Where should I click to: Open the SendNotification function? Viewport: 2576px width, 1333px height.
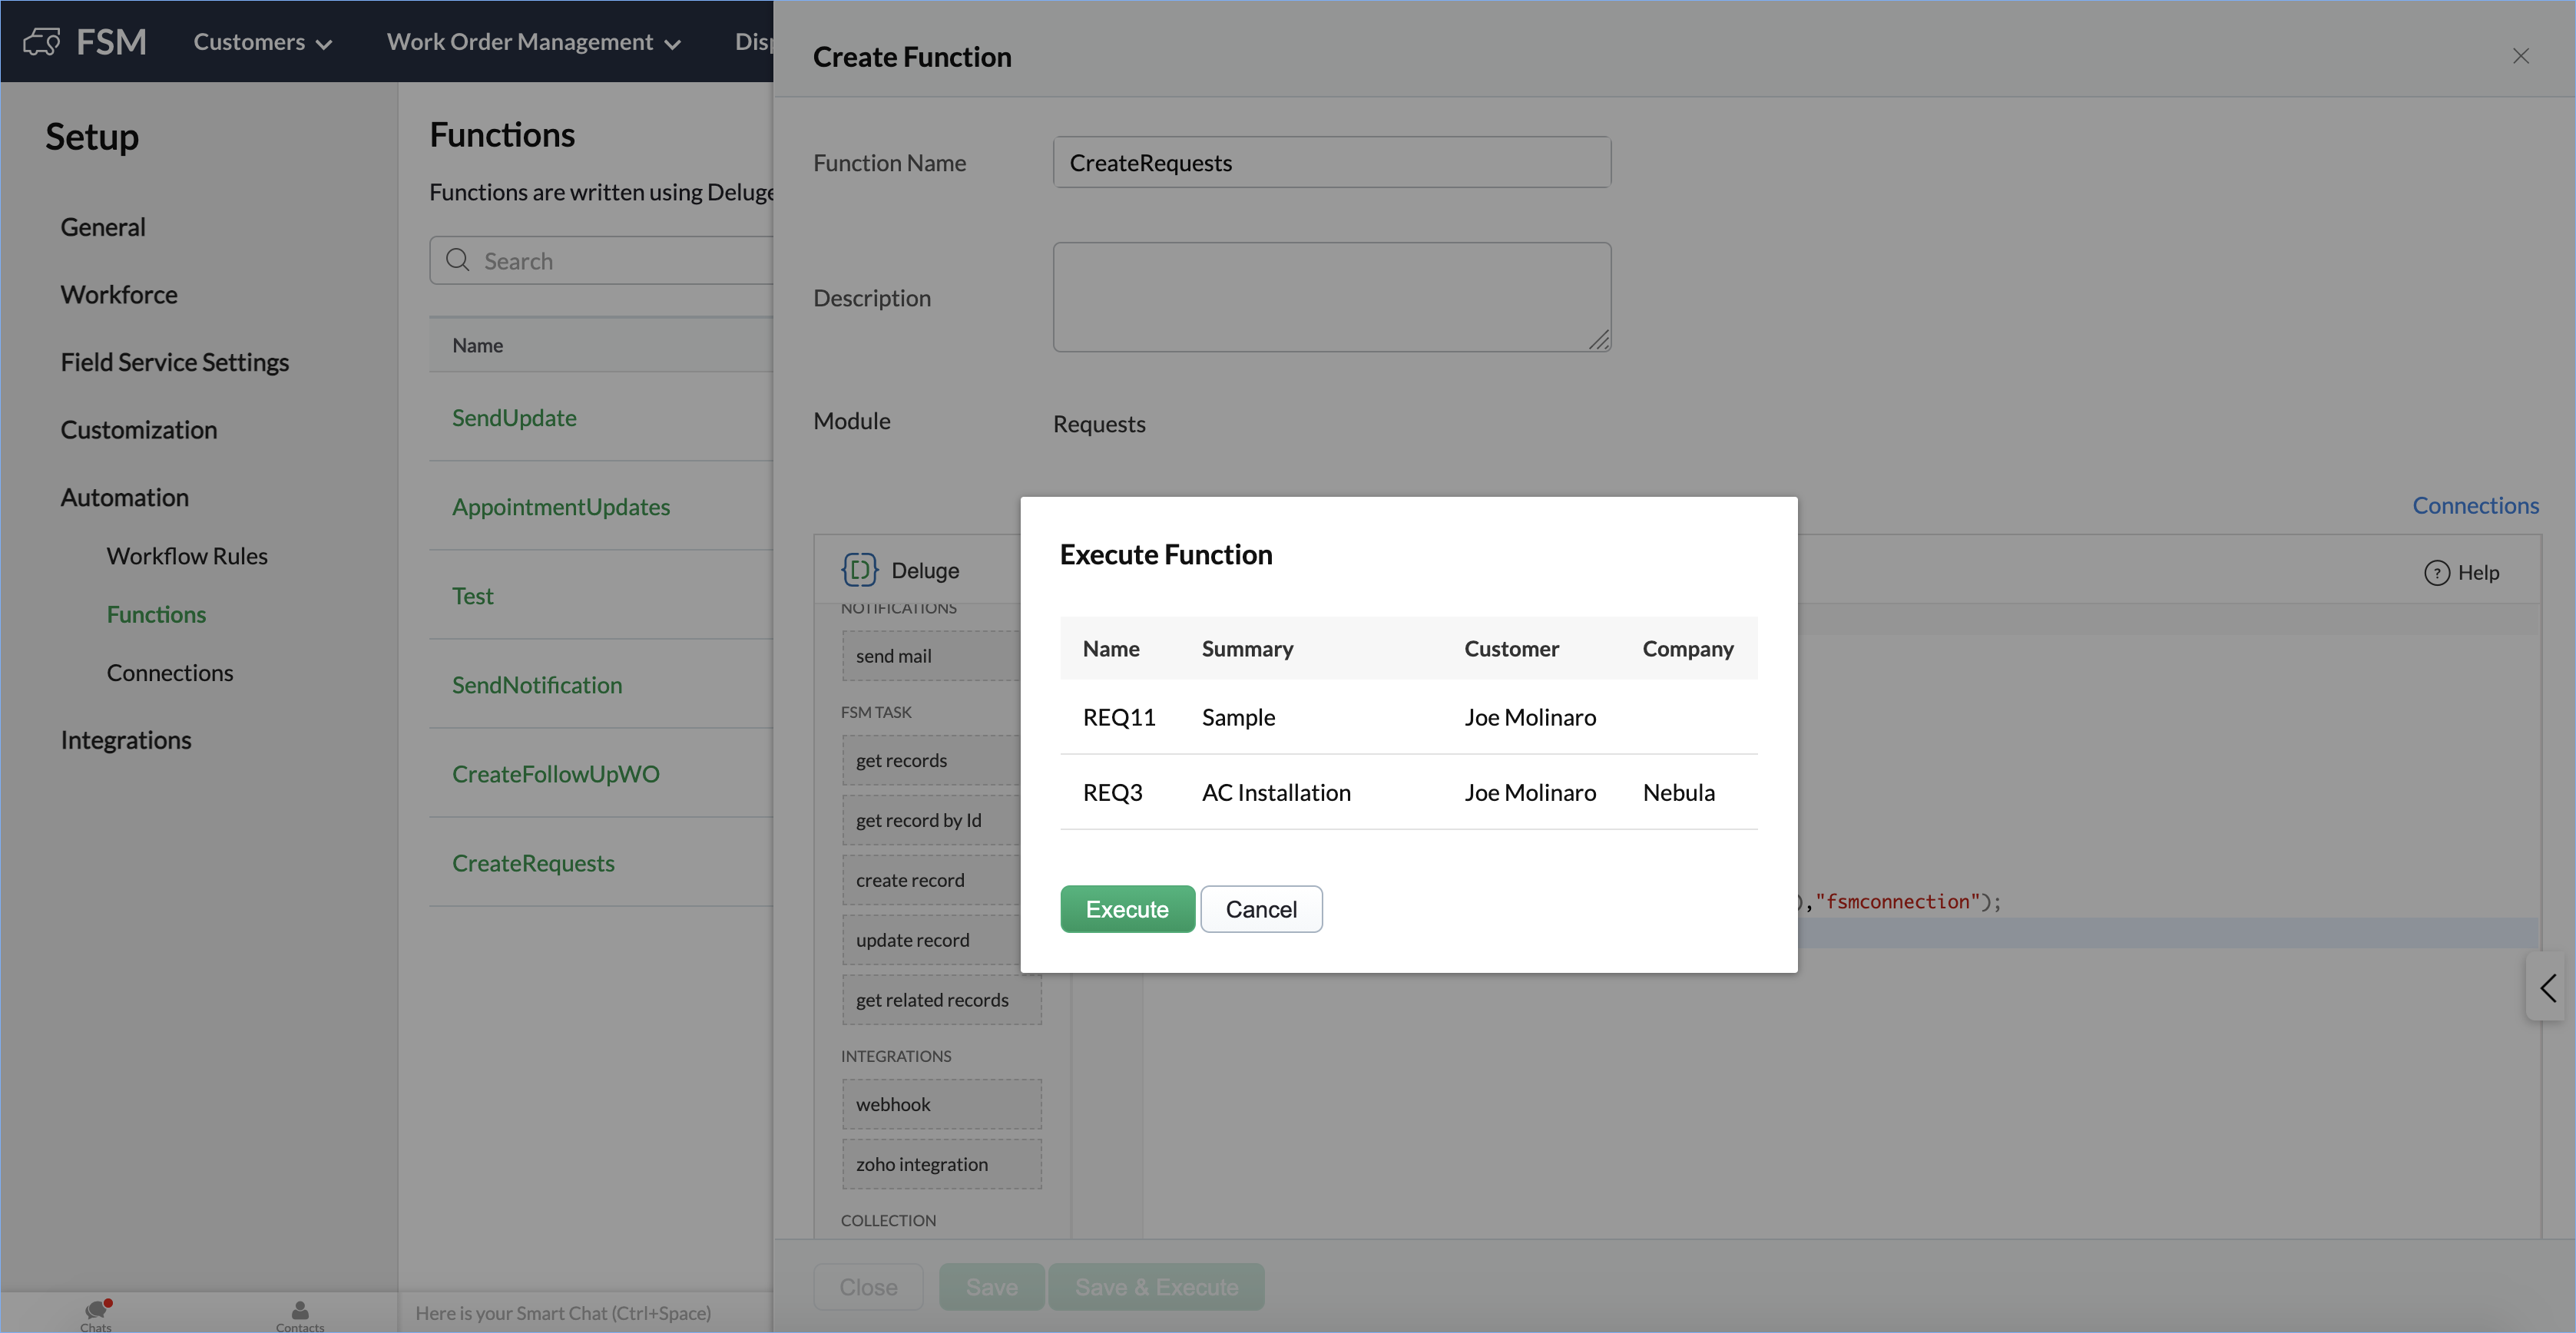pos(537,685)
